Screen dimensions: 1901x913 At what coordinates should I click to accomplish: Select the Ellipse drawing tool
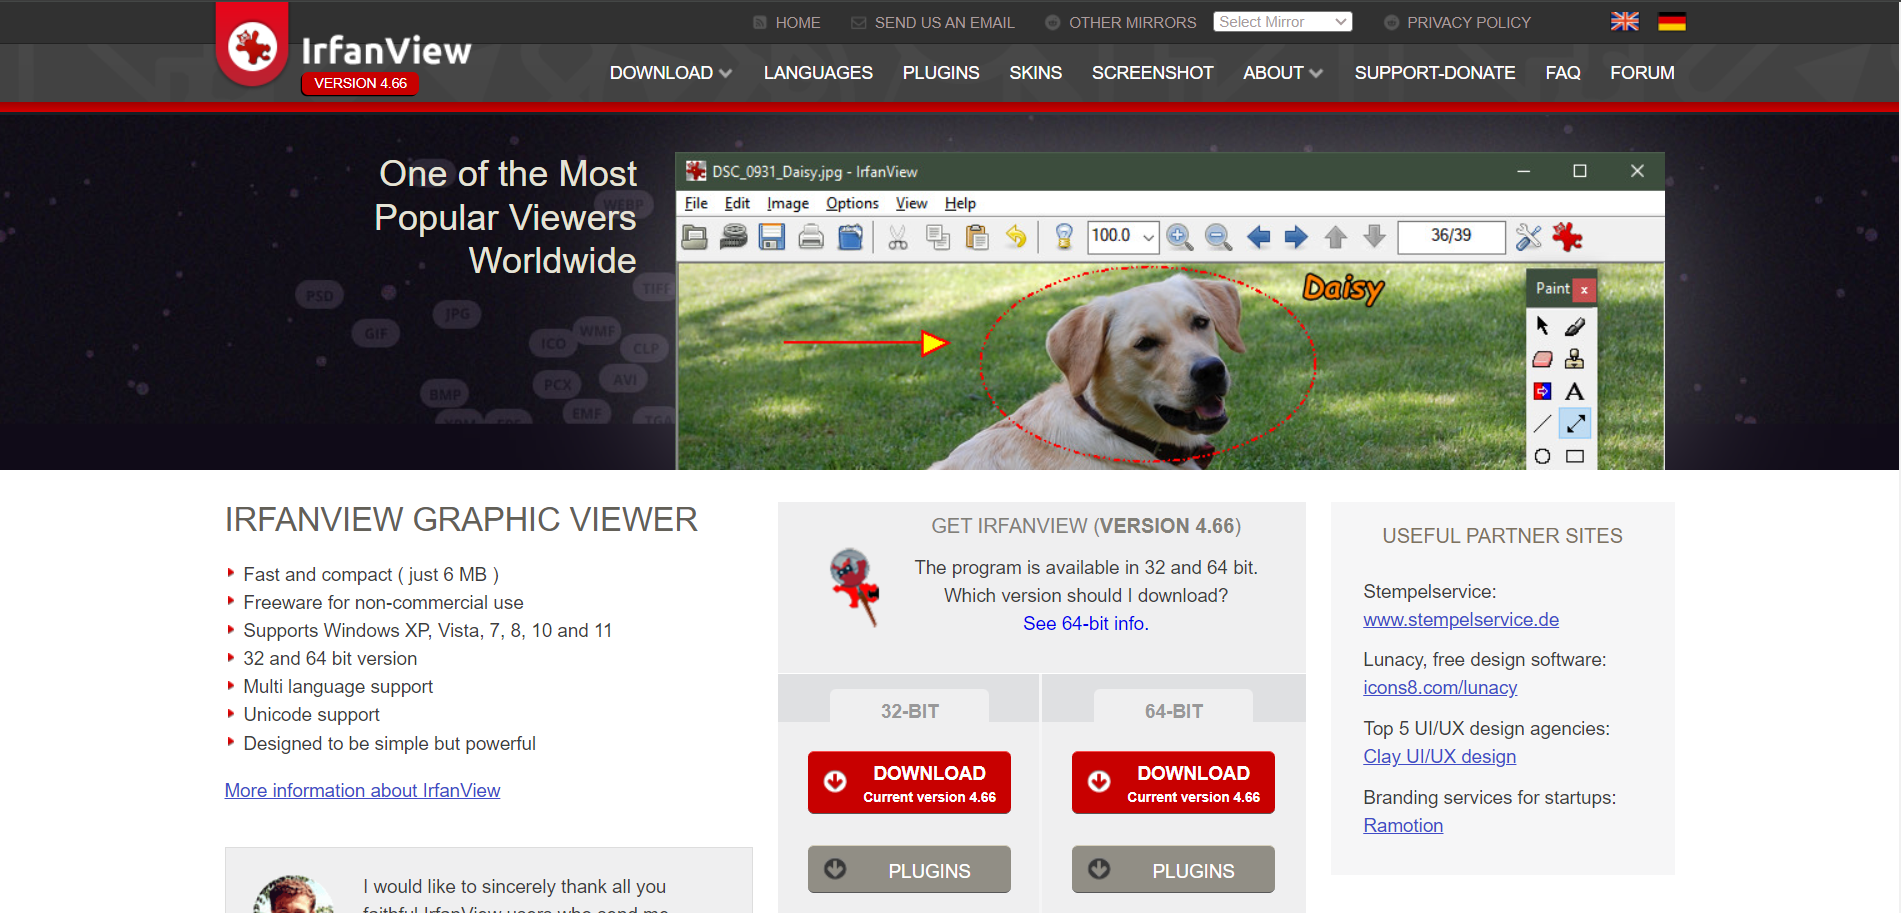coord(1541,455)
